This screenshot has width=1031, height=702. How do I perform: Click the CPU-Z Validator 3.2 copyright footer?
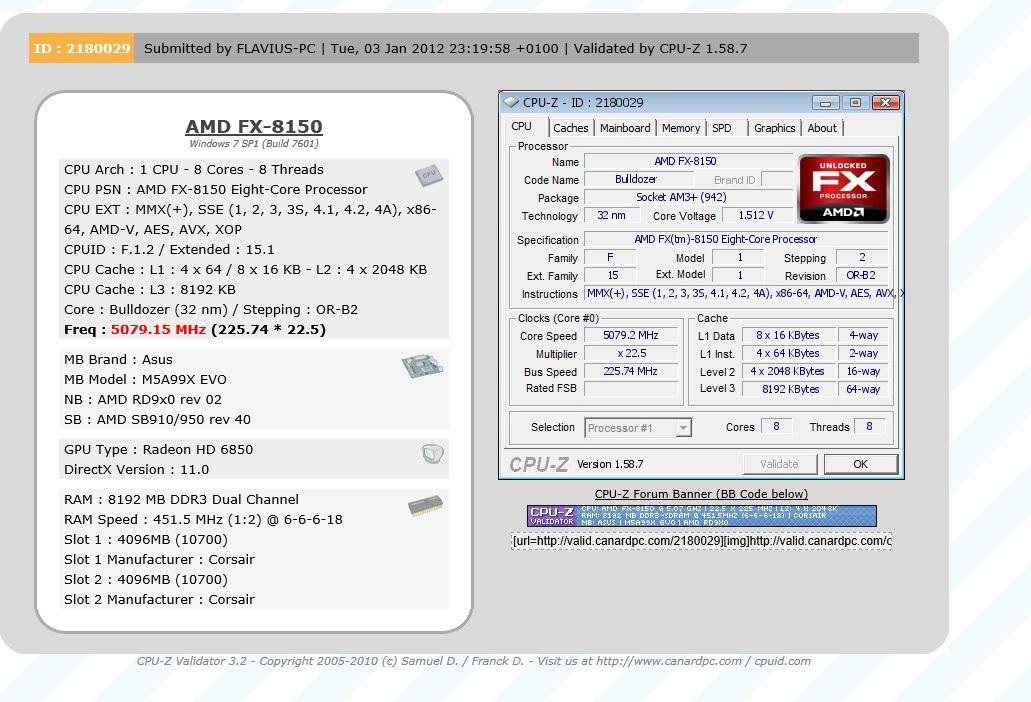tap(473, 661)
